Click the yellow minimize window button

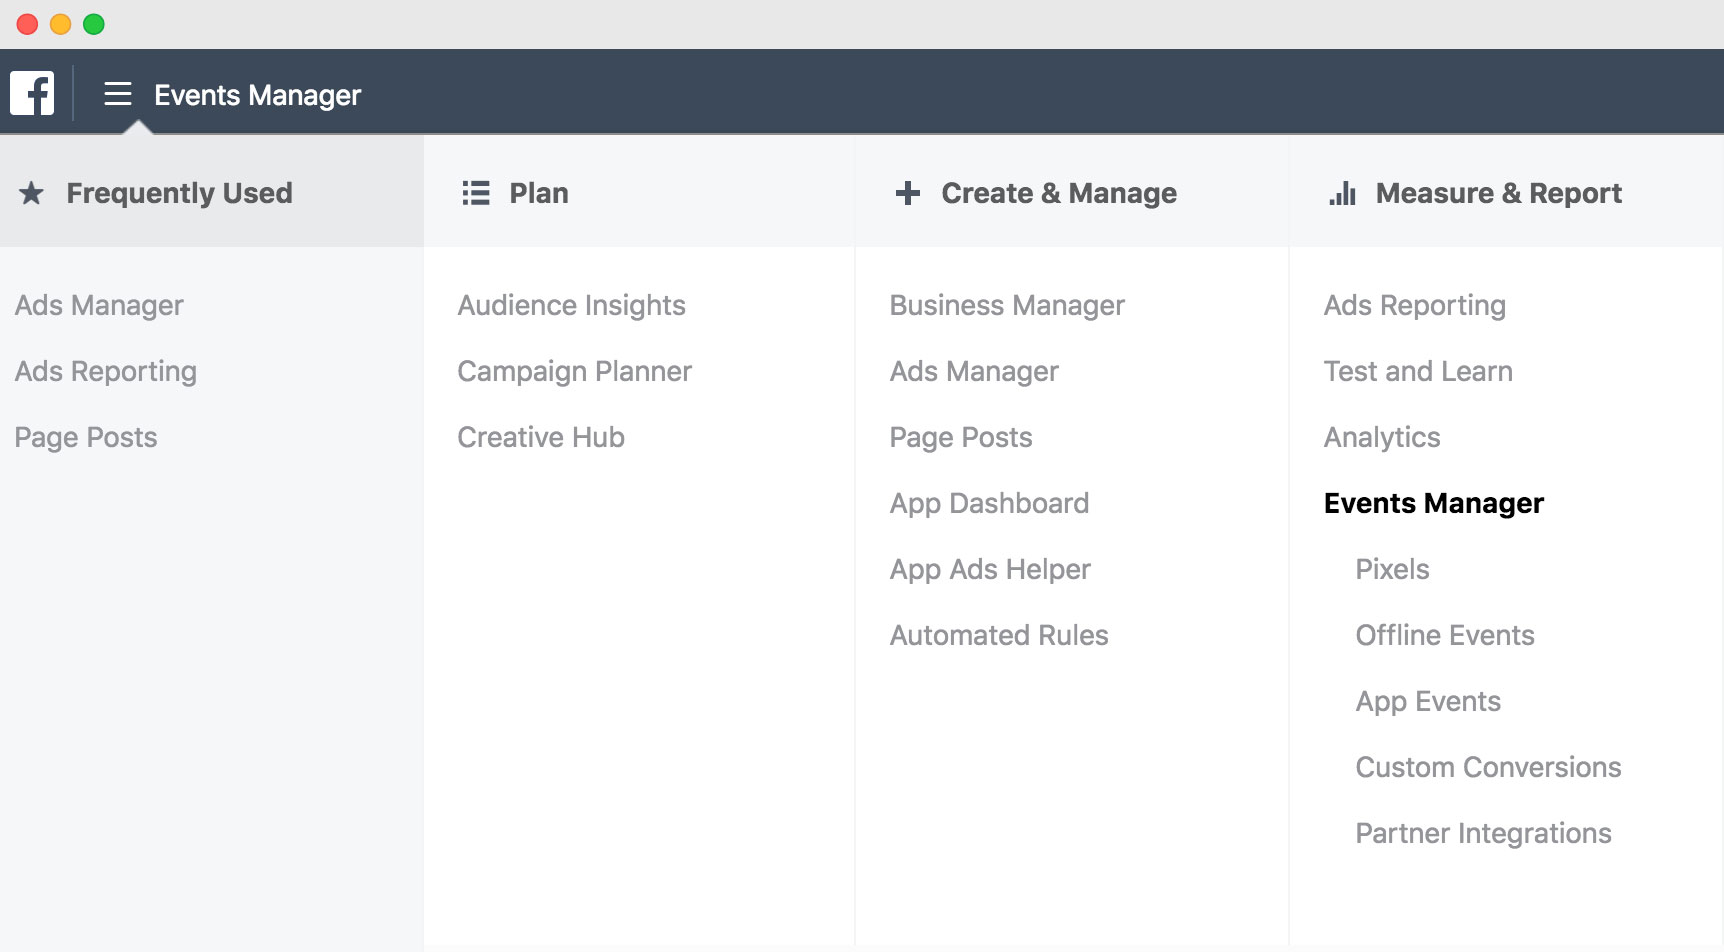tap(61, 24)
